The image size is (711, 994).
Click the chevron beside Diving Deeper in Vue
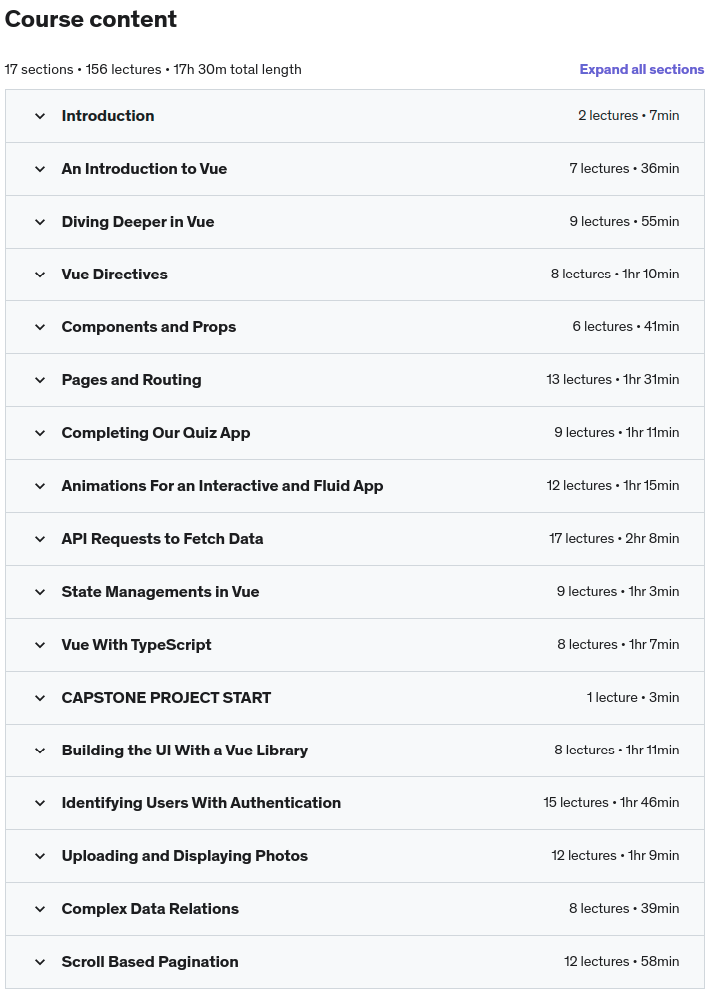click(x=40, y=222)
